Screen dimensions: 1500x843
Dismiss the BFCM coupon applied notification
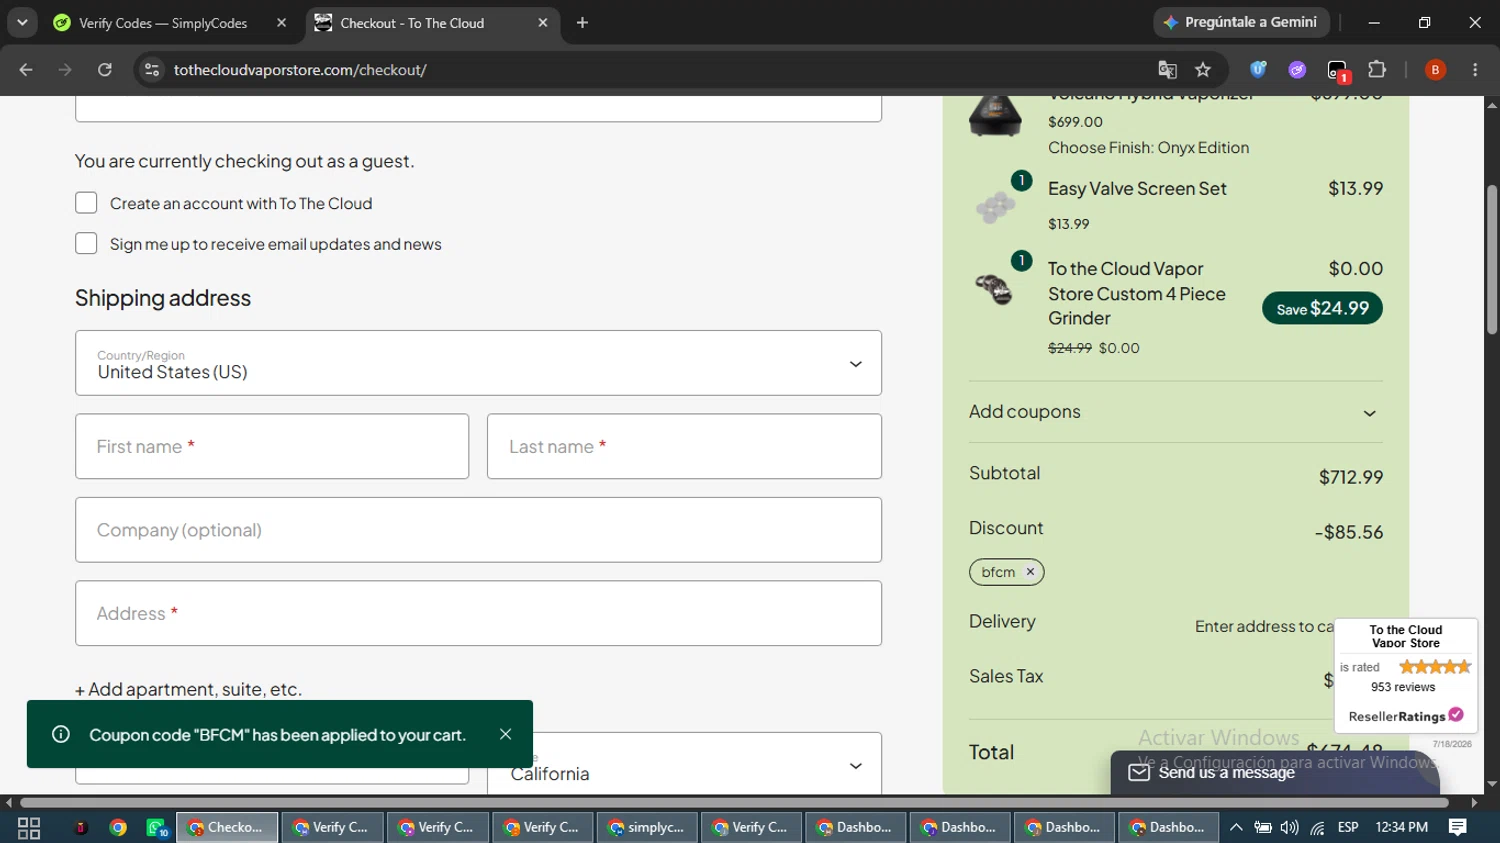(506, 734)
